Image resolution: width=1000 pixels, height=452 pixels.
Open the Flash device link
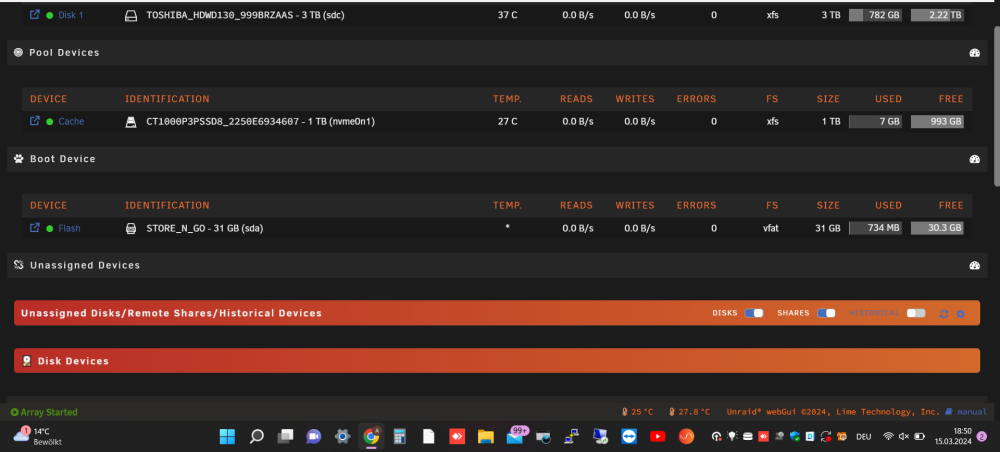[x=70, y=228]
